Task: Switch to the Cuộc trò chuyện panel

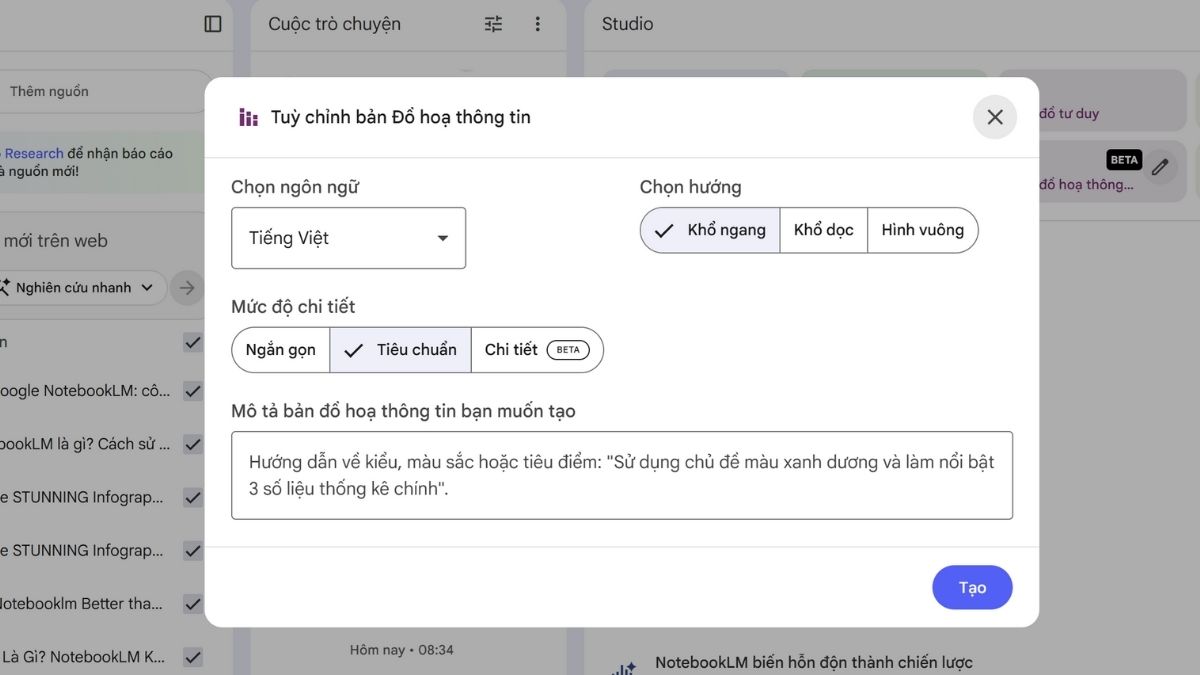Action: (x=334, y=23)
